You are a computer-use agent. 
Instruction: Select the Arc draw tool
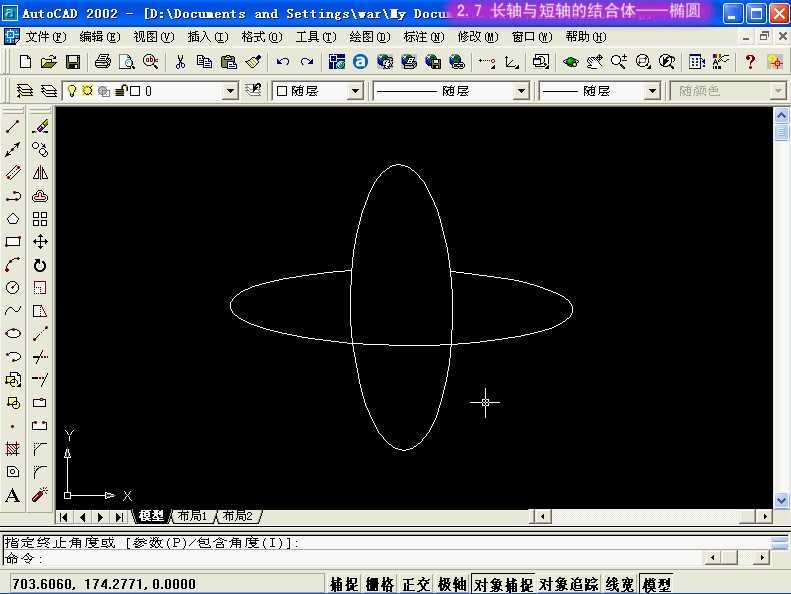click(x=13, y=265)
